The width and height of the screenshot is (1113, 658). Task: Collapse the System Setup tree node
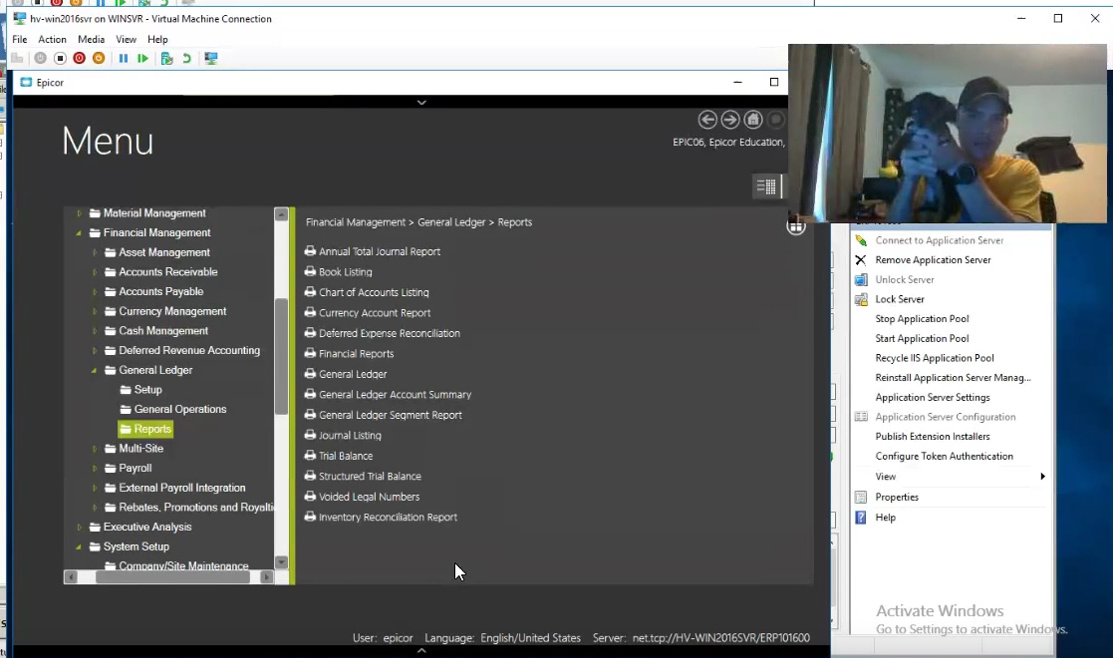[79, 547]
